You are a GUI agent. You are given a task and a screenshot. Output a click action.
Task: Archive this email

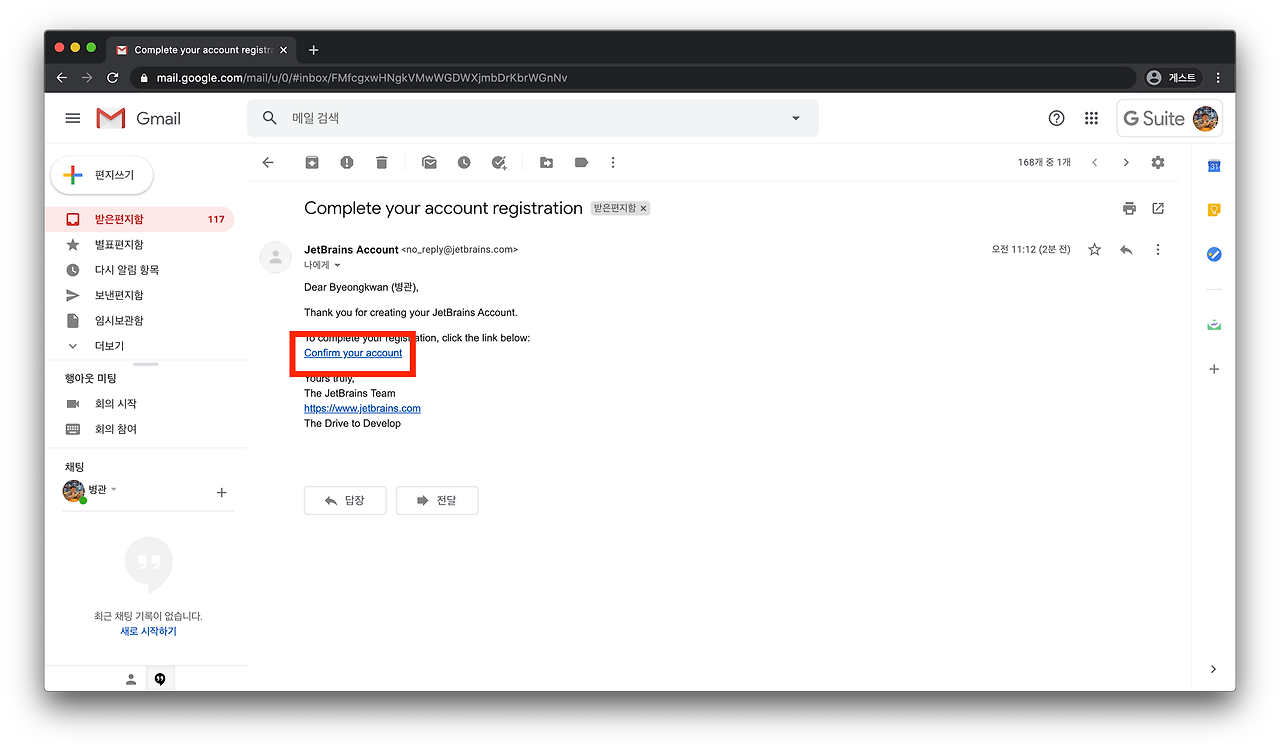pyautogui.click(x=312, y=162)
